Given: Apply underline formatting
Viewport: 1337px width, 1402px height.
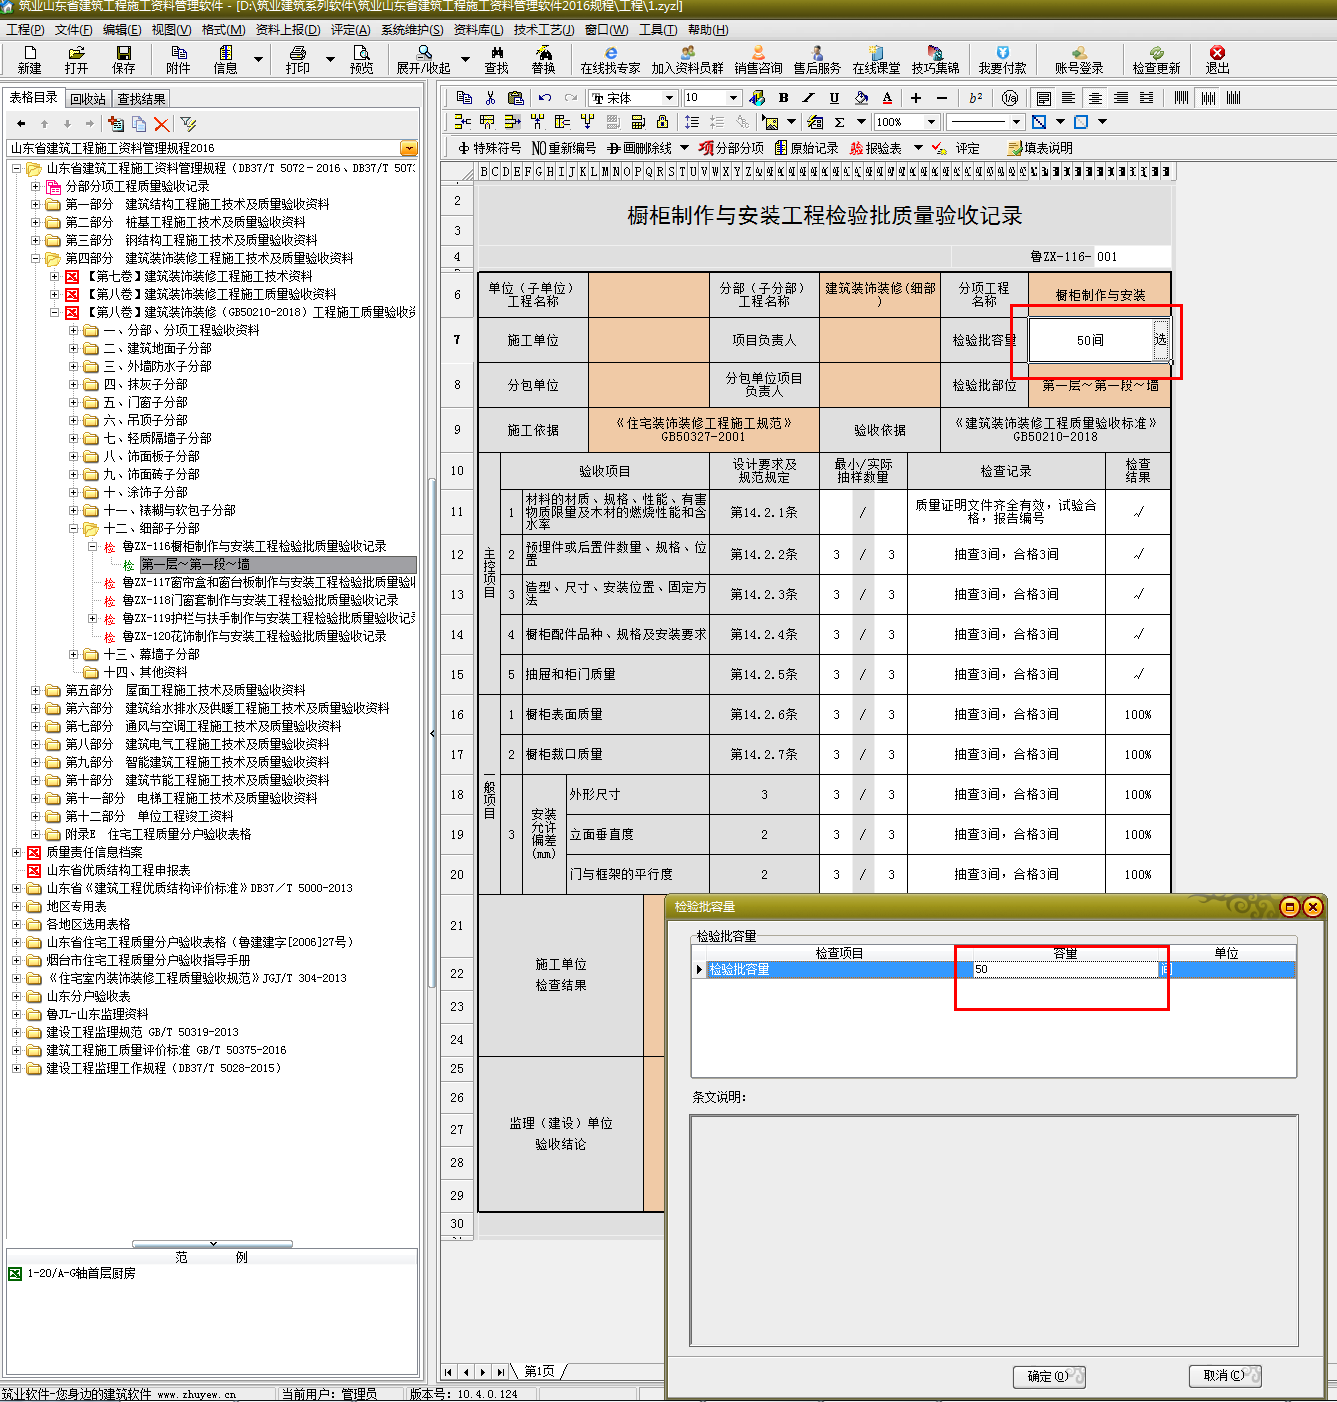Looking at the screenshot, I should 834,97.
